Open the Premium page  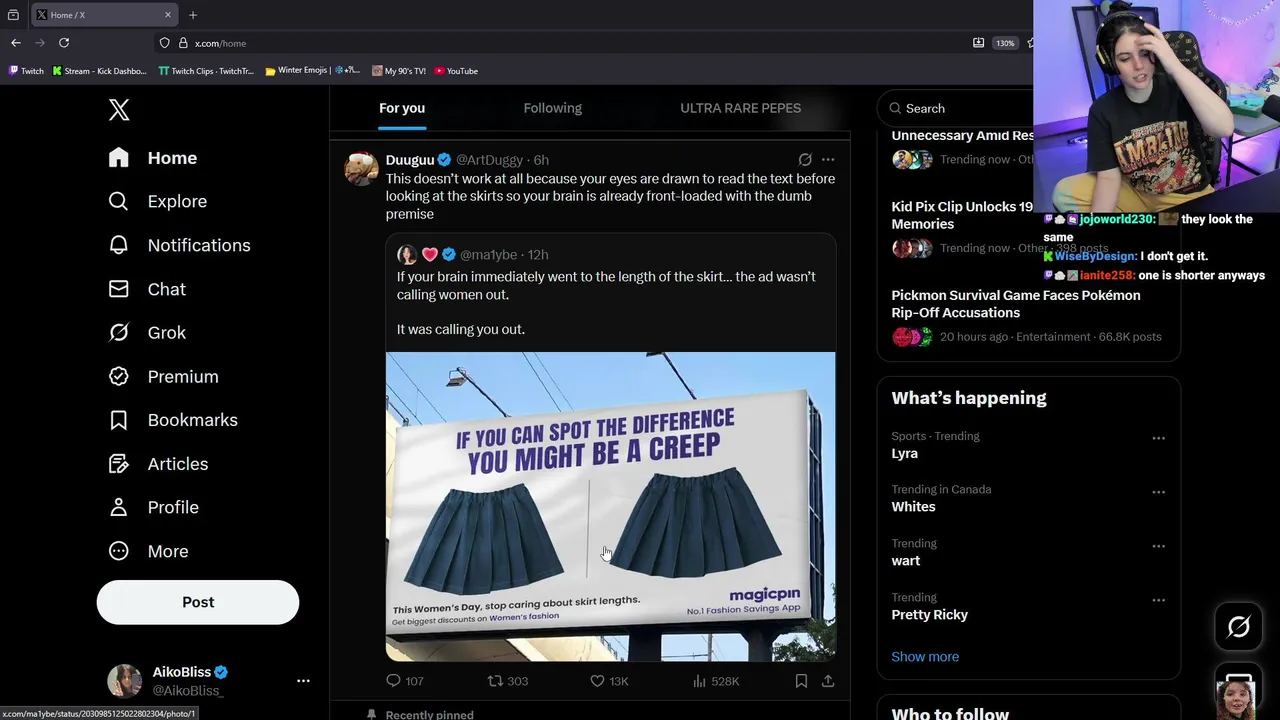[164, 377]
